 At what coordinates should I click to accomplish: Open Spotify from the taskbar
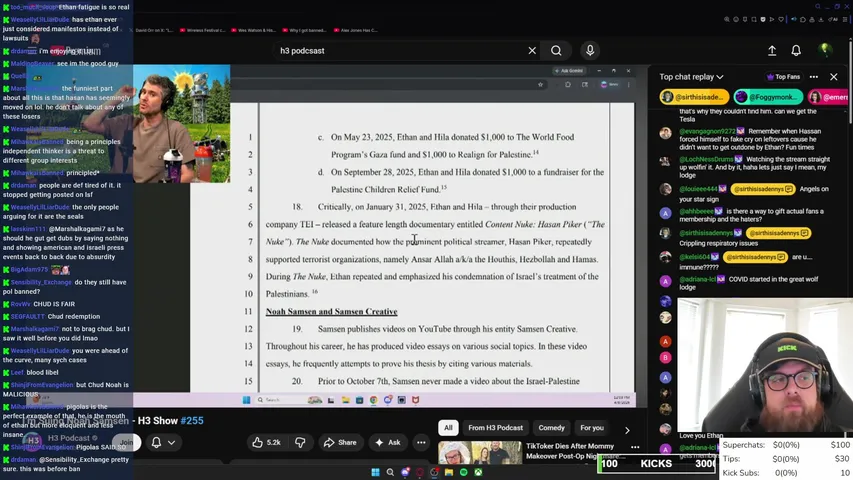pyautogui.click(x=463, y=472)
